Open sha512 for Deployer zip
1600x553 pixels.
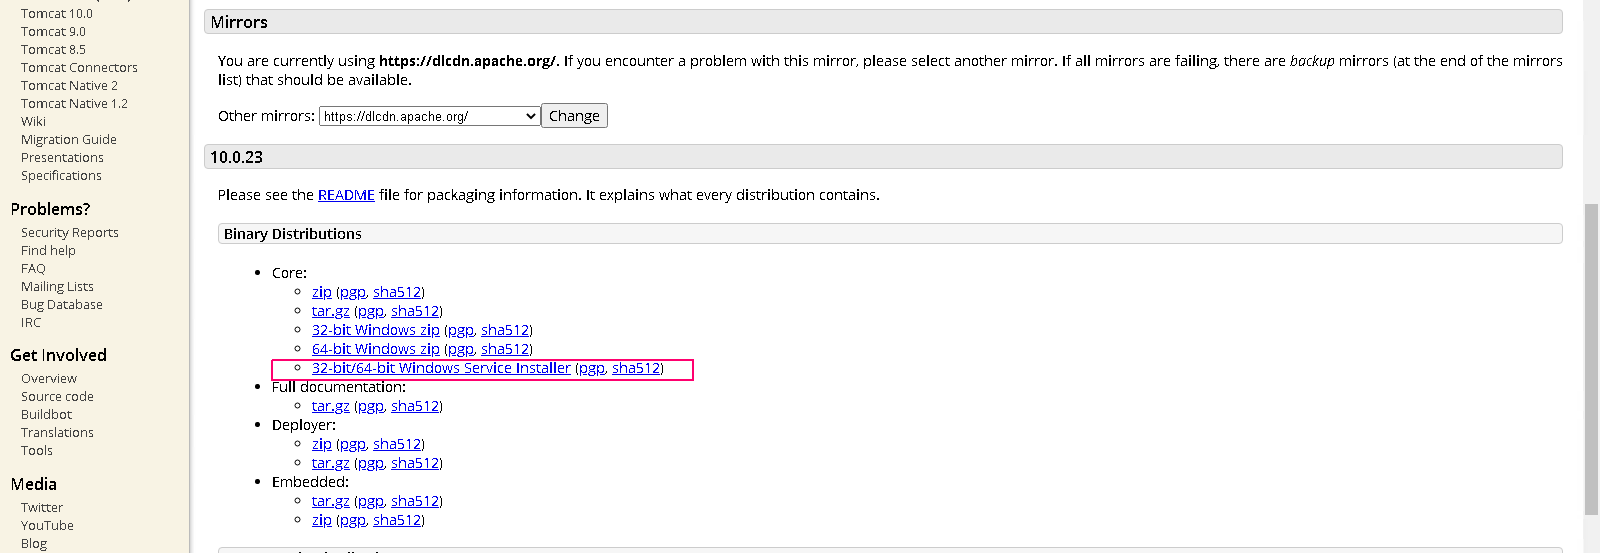tap(397, 444)
